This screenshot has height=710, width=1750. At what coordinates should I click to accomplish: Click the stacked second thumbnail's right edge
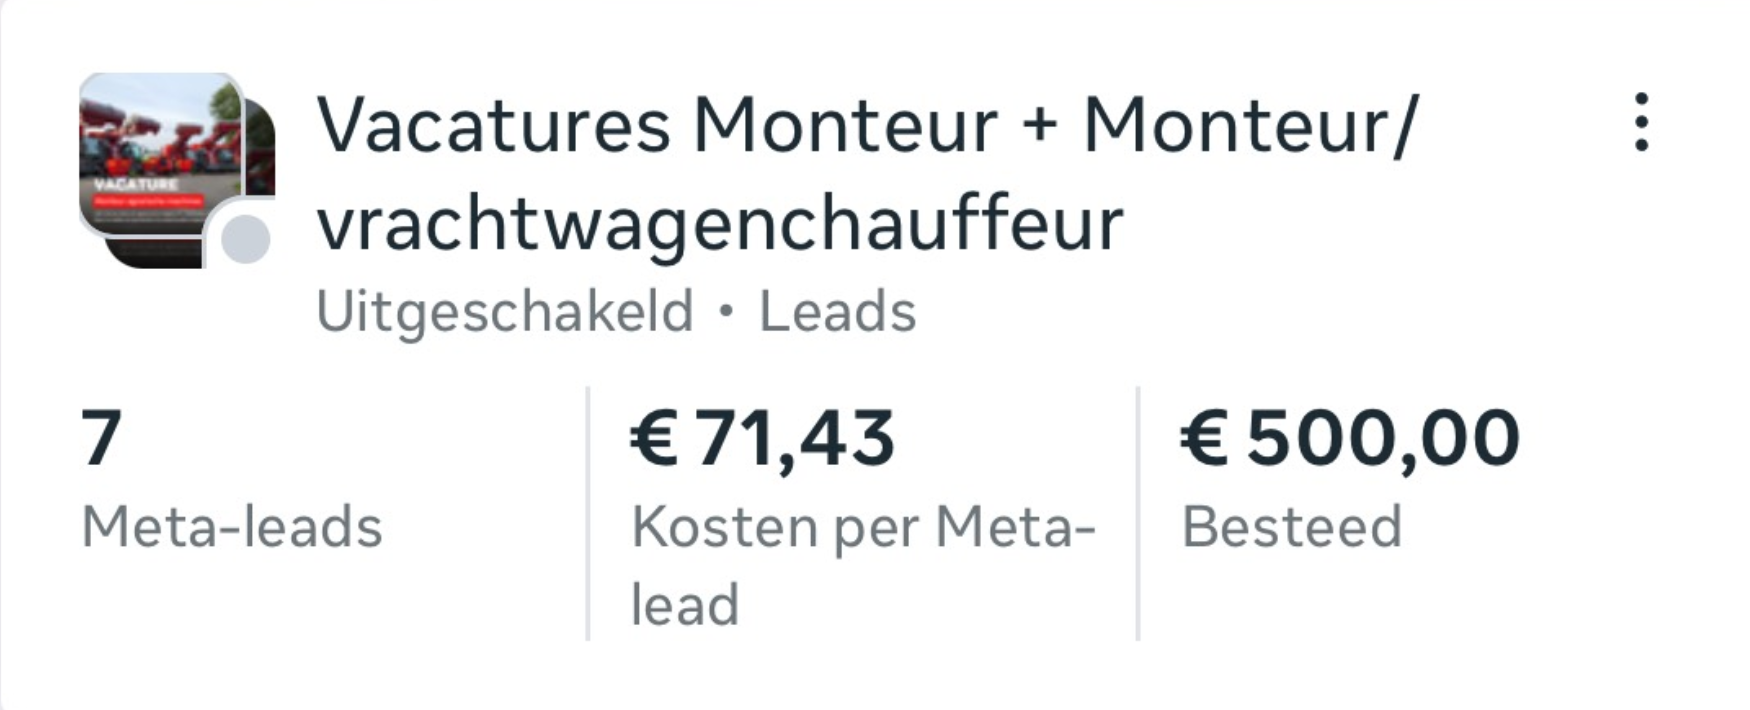click(x=266, y=150)
